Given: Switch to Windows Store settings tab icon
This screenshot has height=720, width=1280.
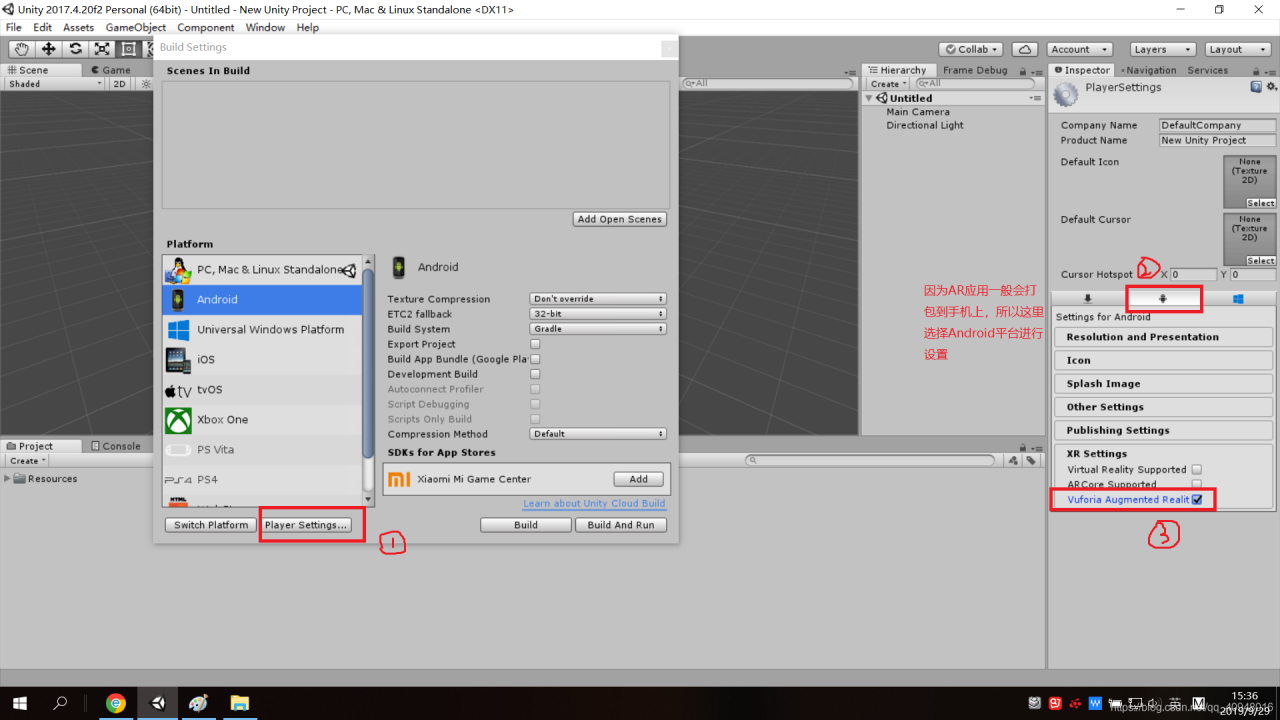Looking at the screenshot, I should [1238, 299].
